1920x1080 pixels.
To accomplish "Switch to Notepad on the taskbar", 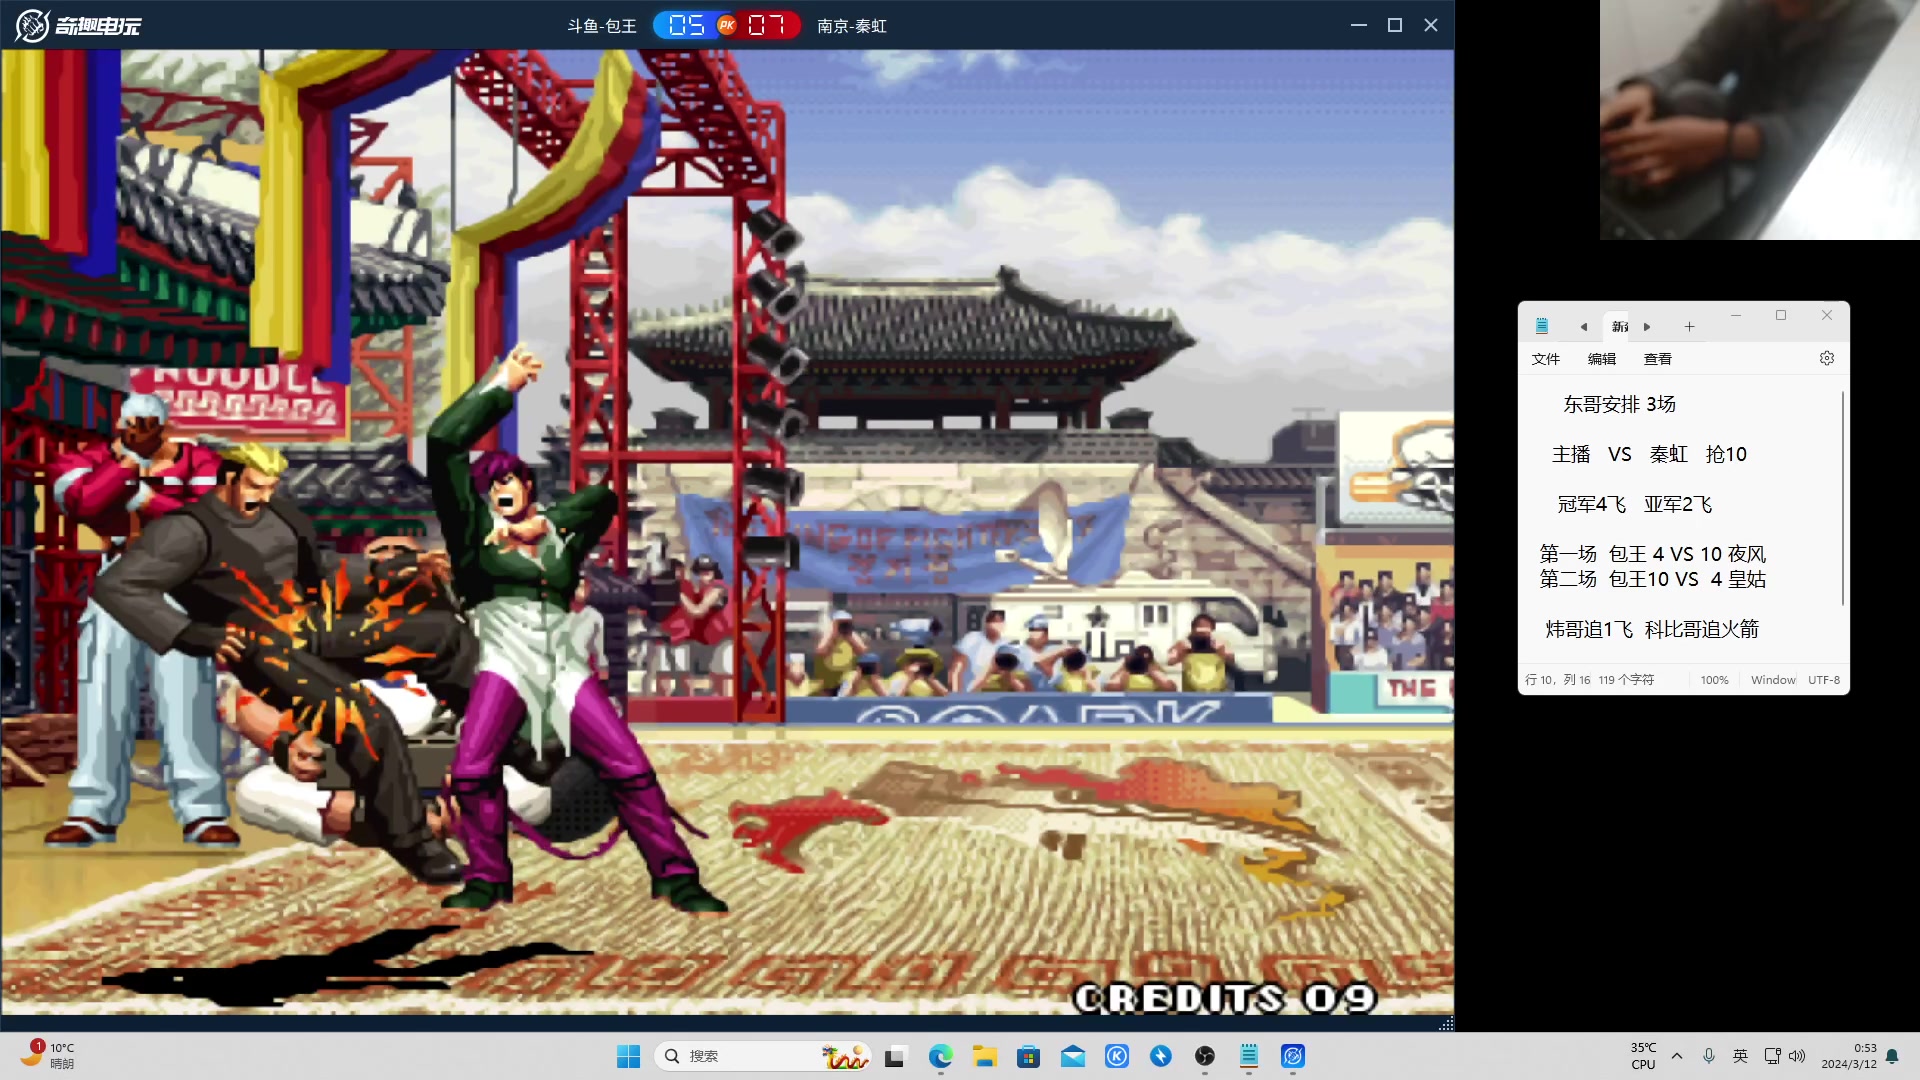I will coord(1249,1056).
